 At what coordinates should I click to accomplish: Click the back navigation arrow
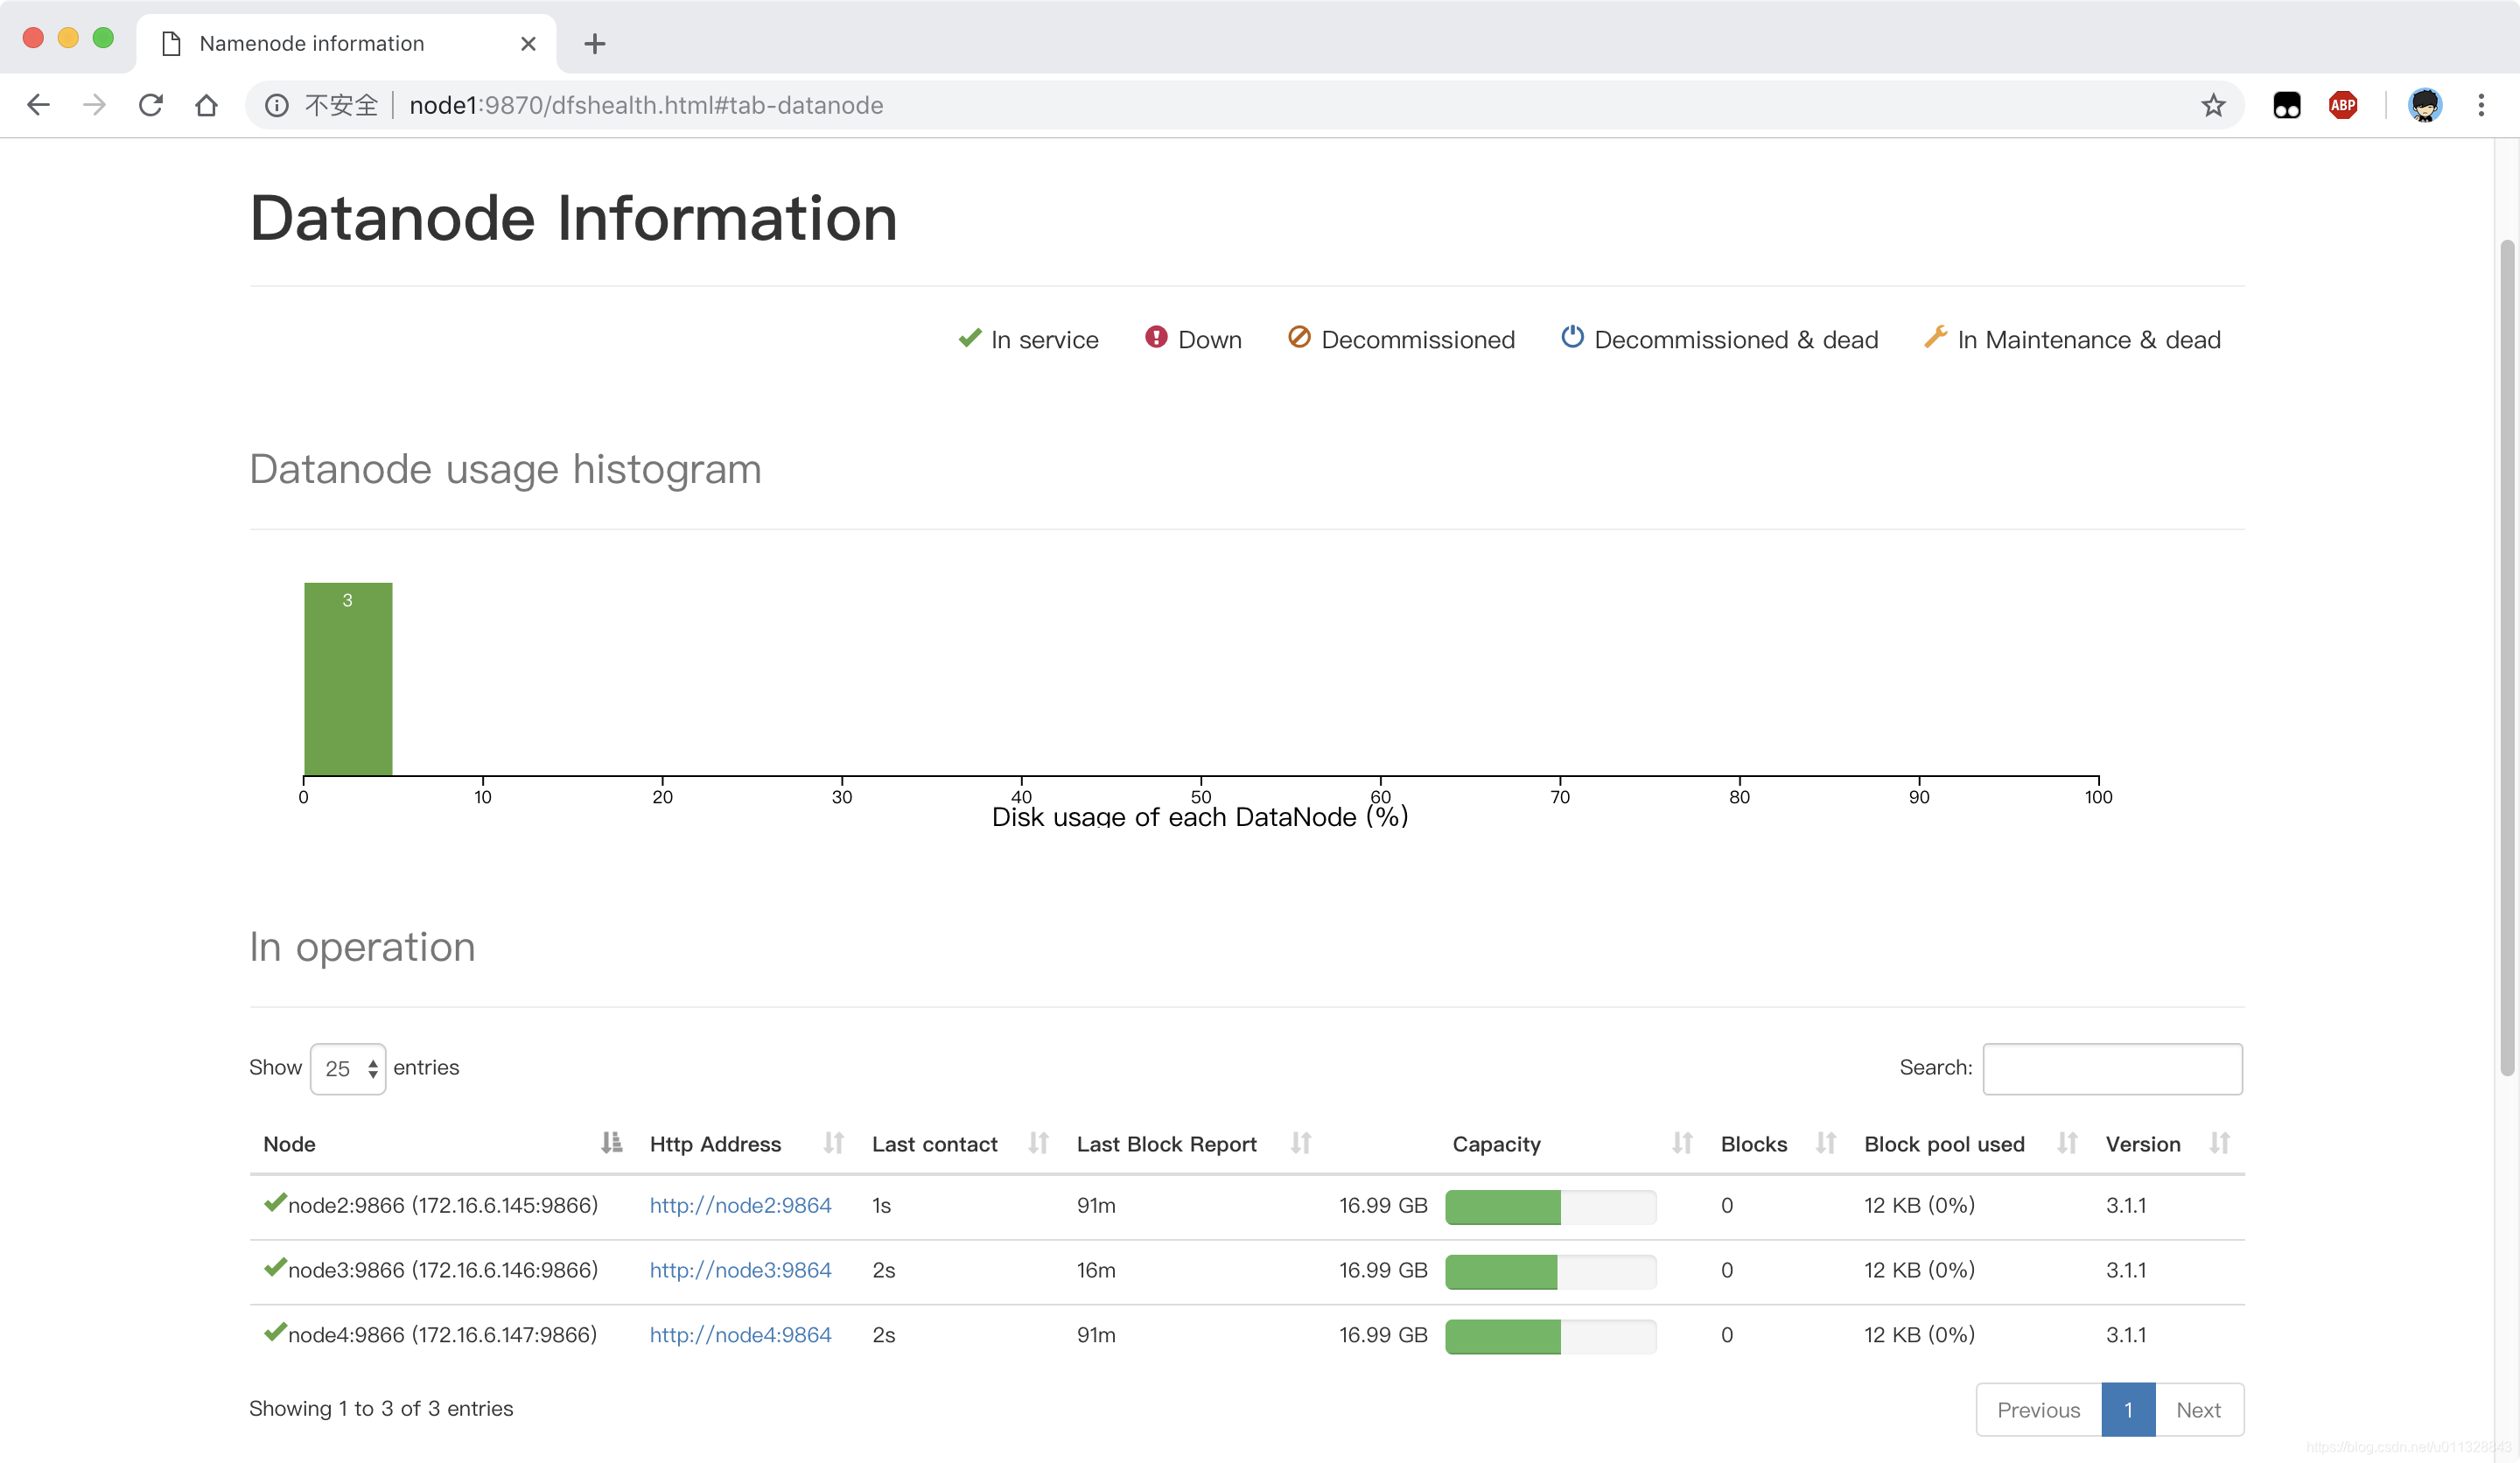pyautogui.click(x=38, y=105)
